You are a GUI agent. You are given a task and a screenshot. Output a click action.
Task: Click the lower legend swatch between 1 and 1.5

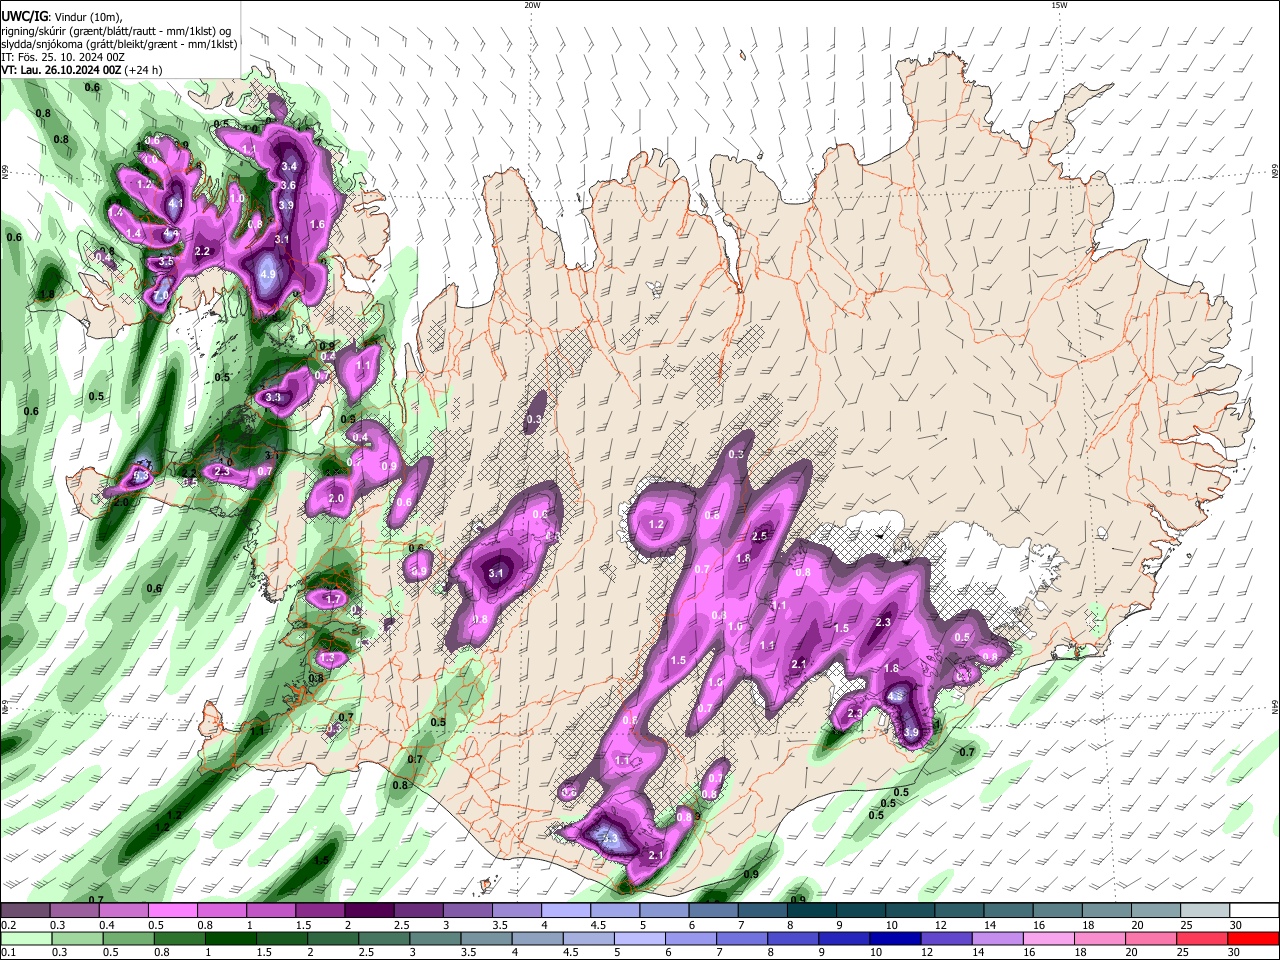(x=232, y=938)
